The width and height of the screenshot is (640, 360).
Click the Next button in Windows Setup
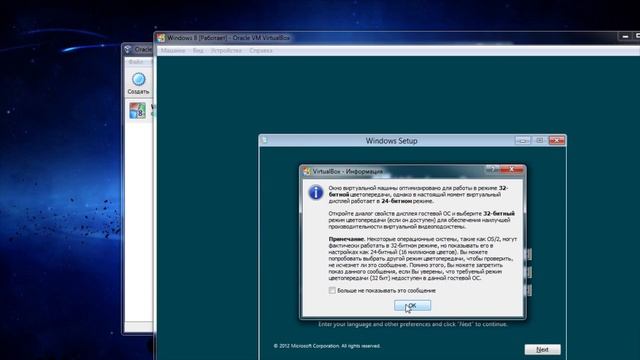pyautogui.click(x=542, y=349)
